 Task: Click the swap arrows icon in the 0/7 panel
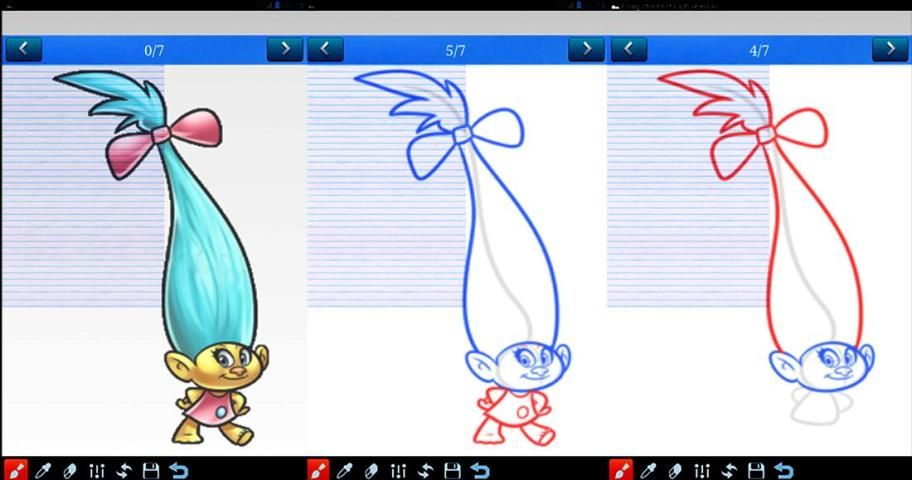[124, 469]
